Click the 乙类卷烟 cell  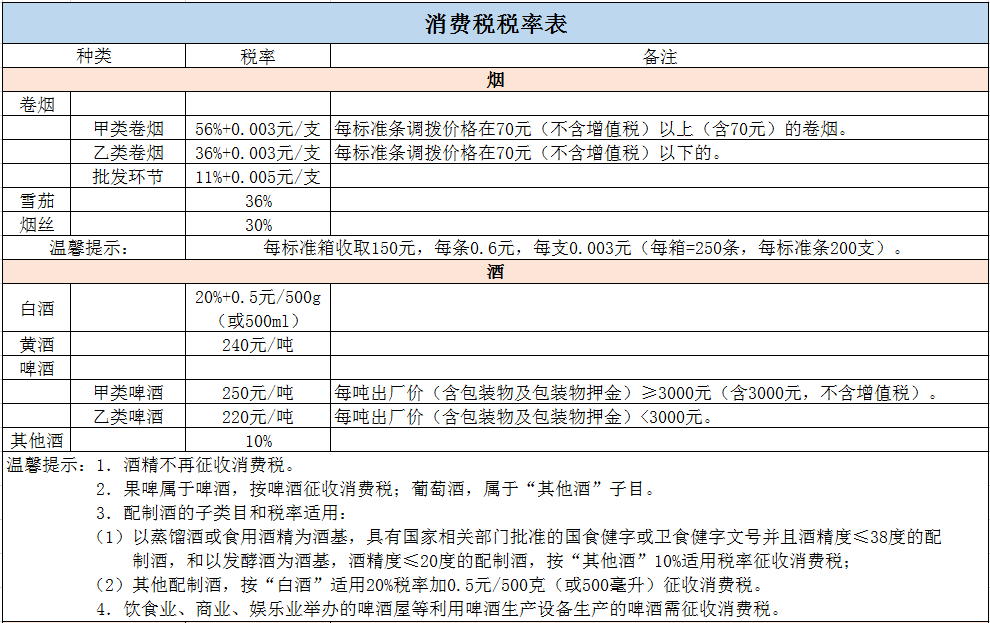[x=128, y=153]
